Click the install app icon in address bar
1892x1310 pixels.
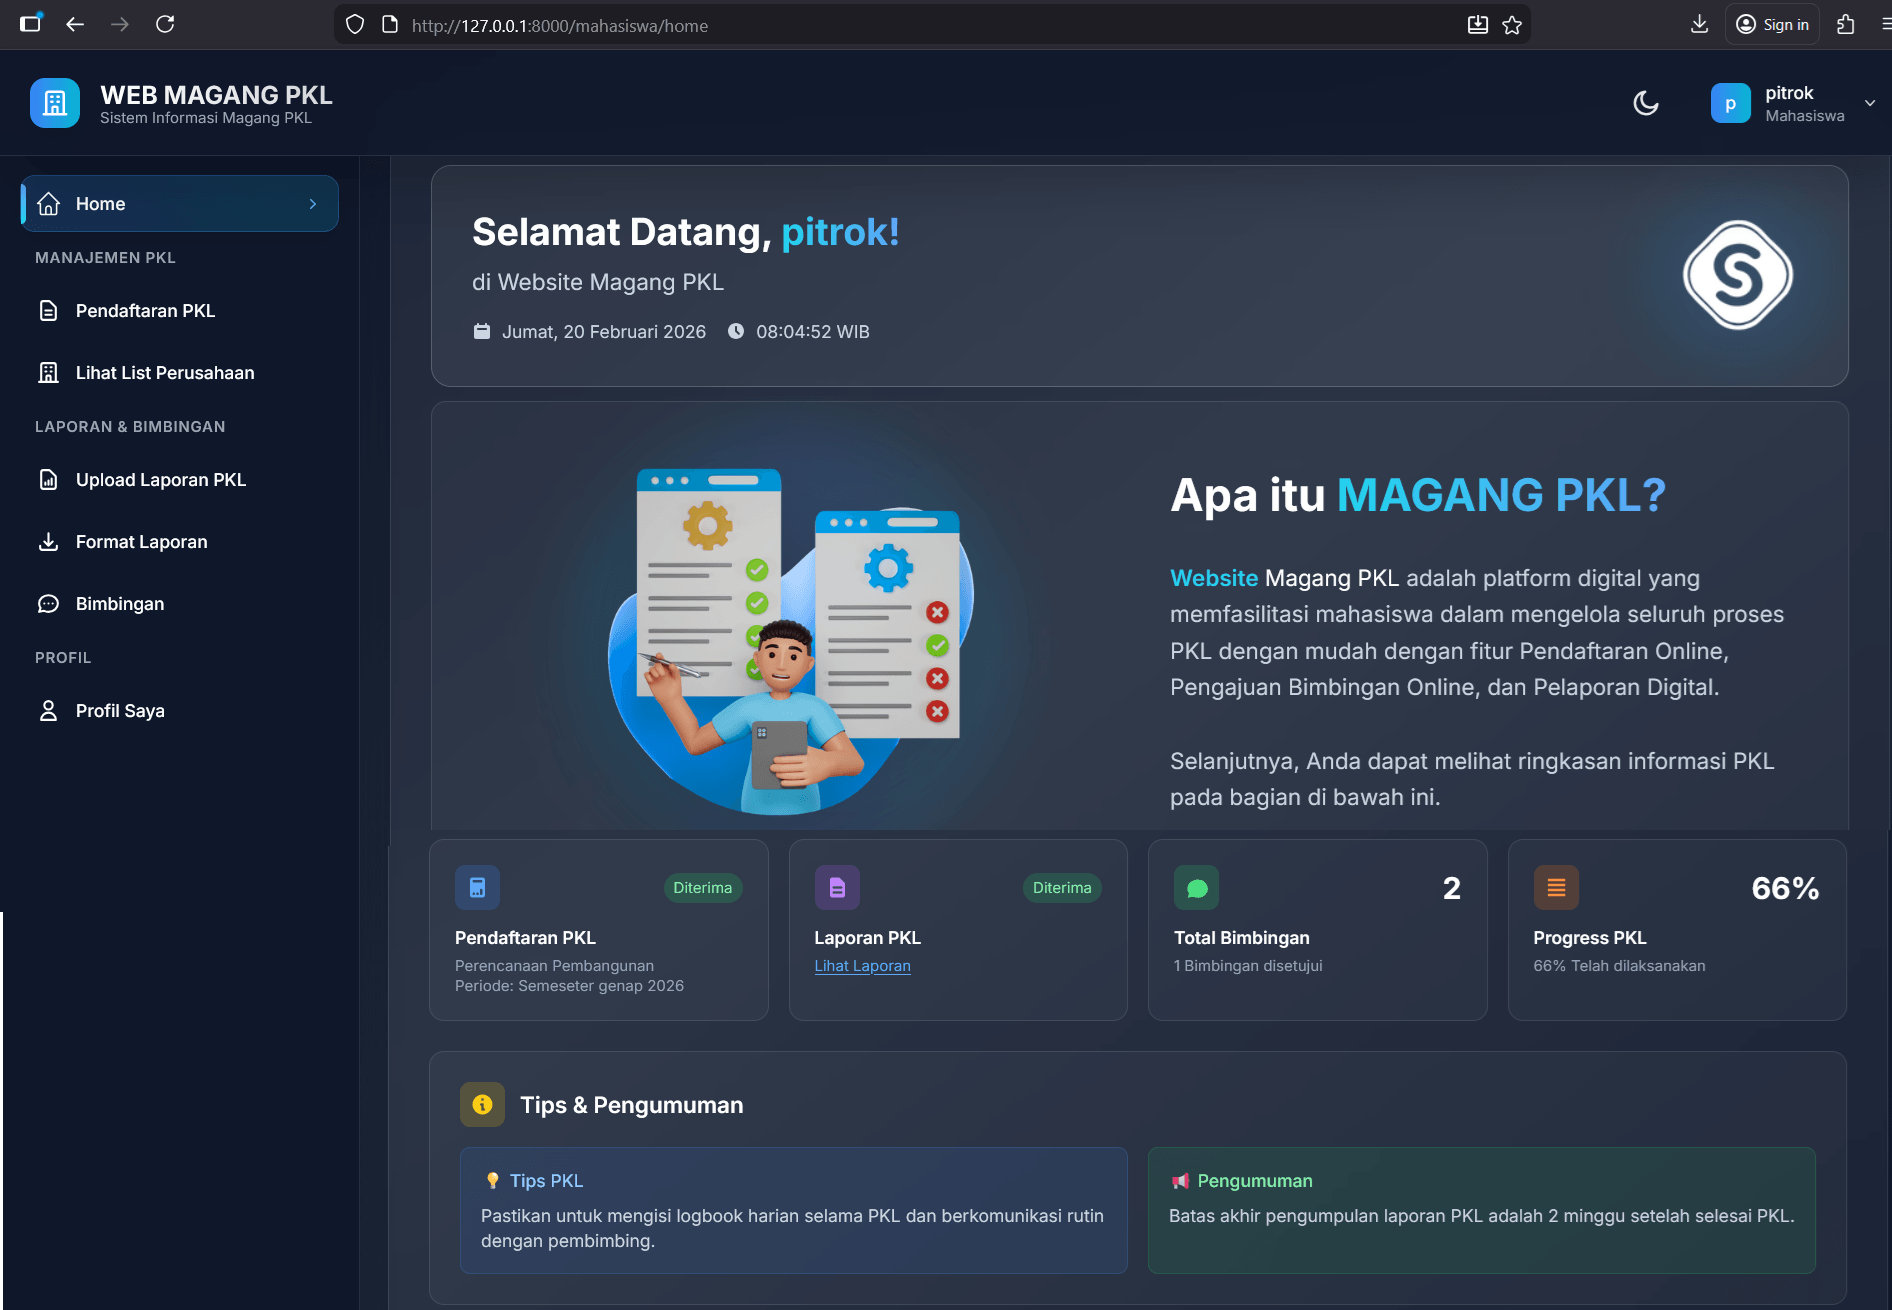[1478, 25]
